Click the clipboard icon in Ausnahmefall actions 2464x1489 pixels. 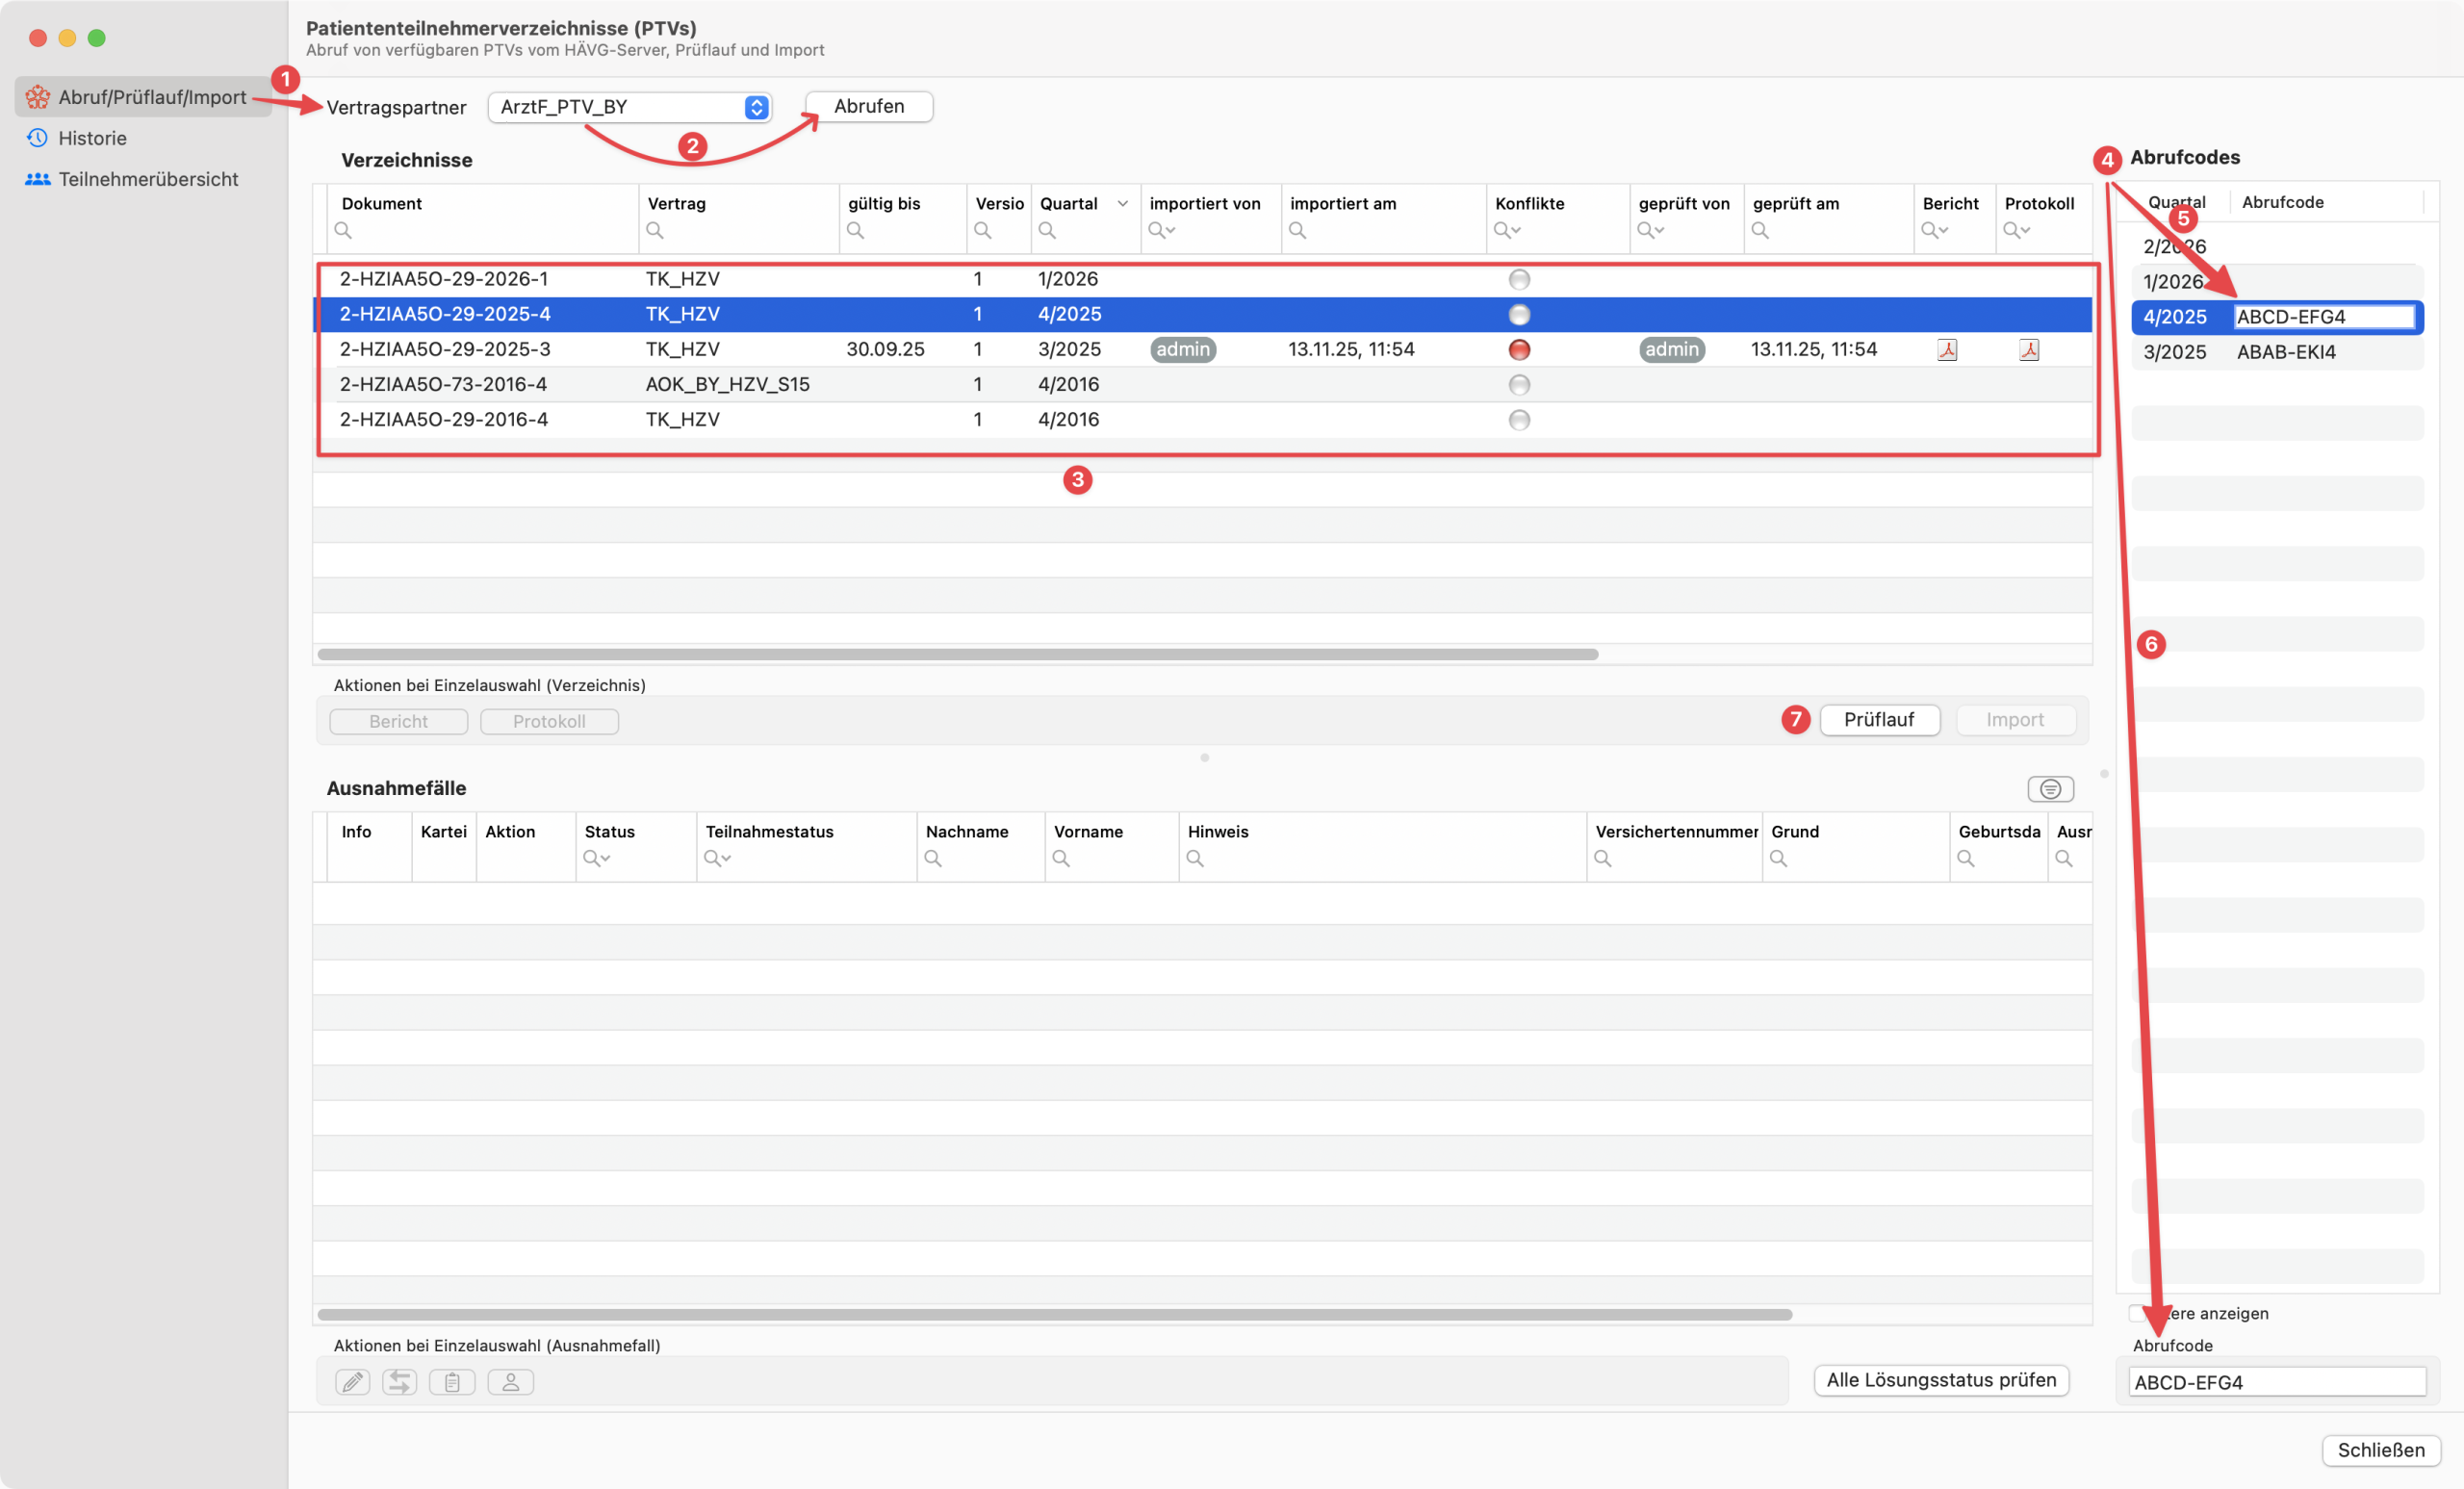pos(452,1382)
